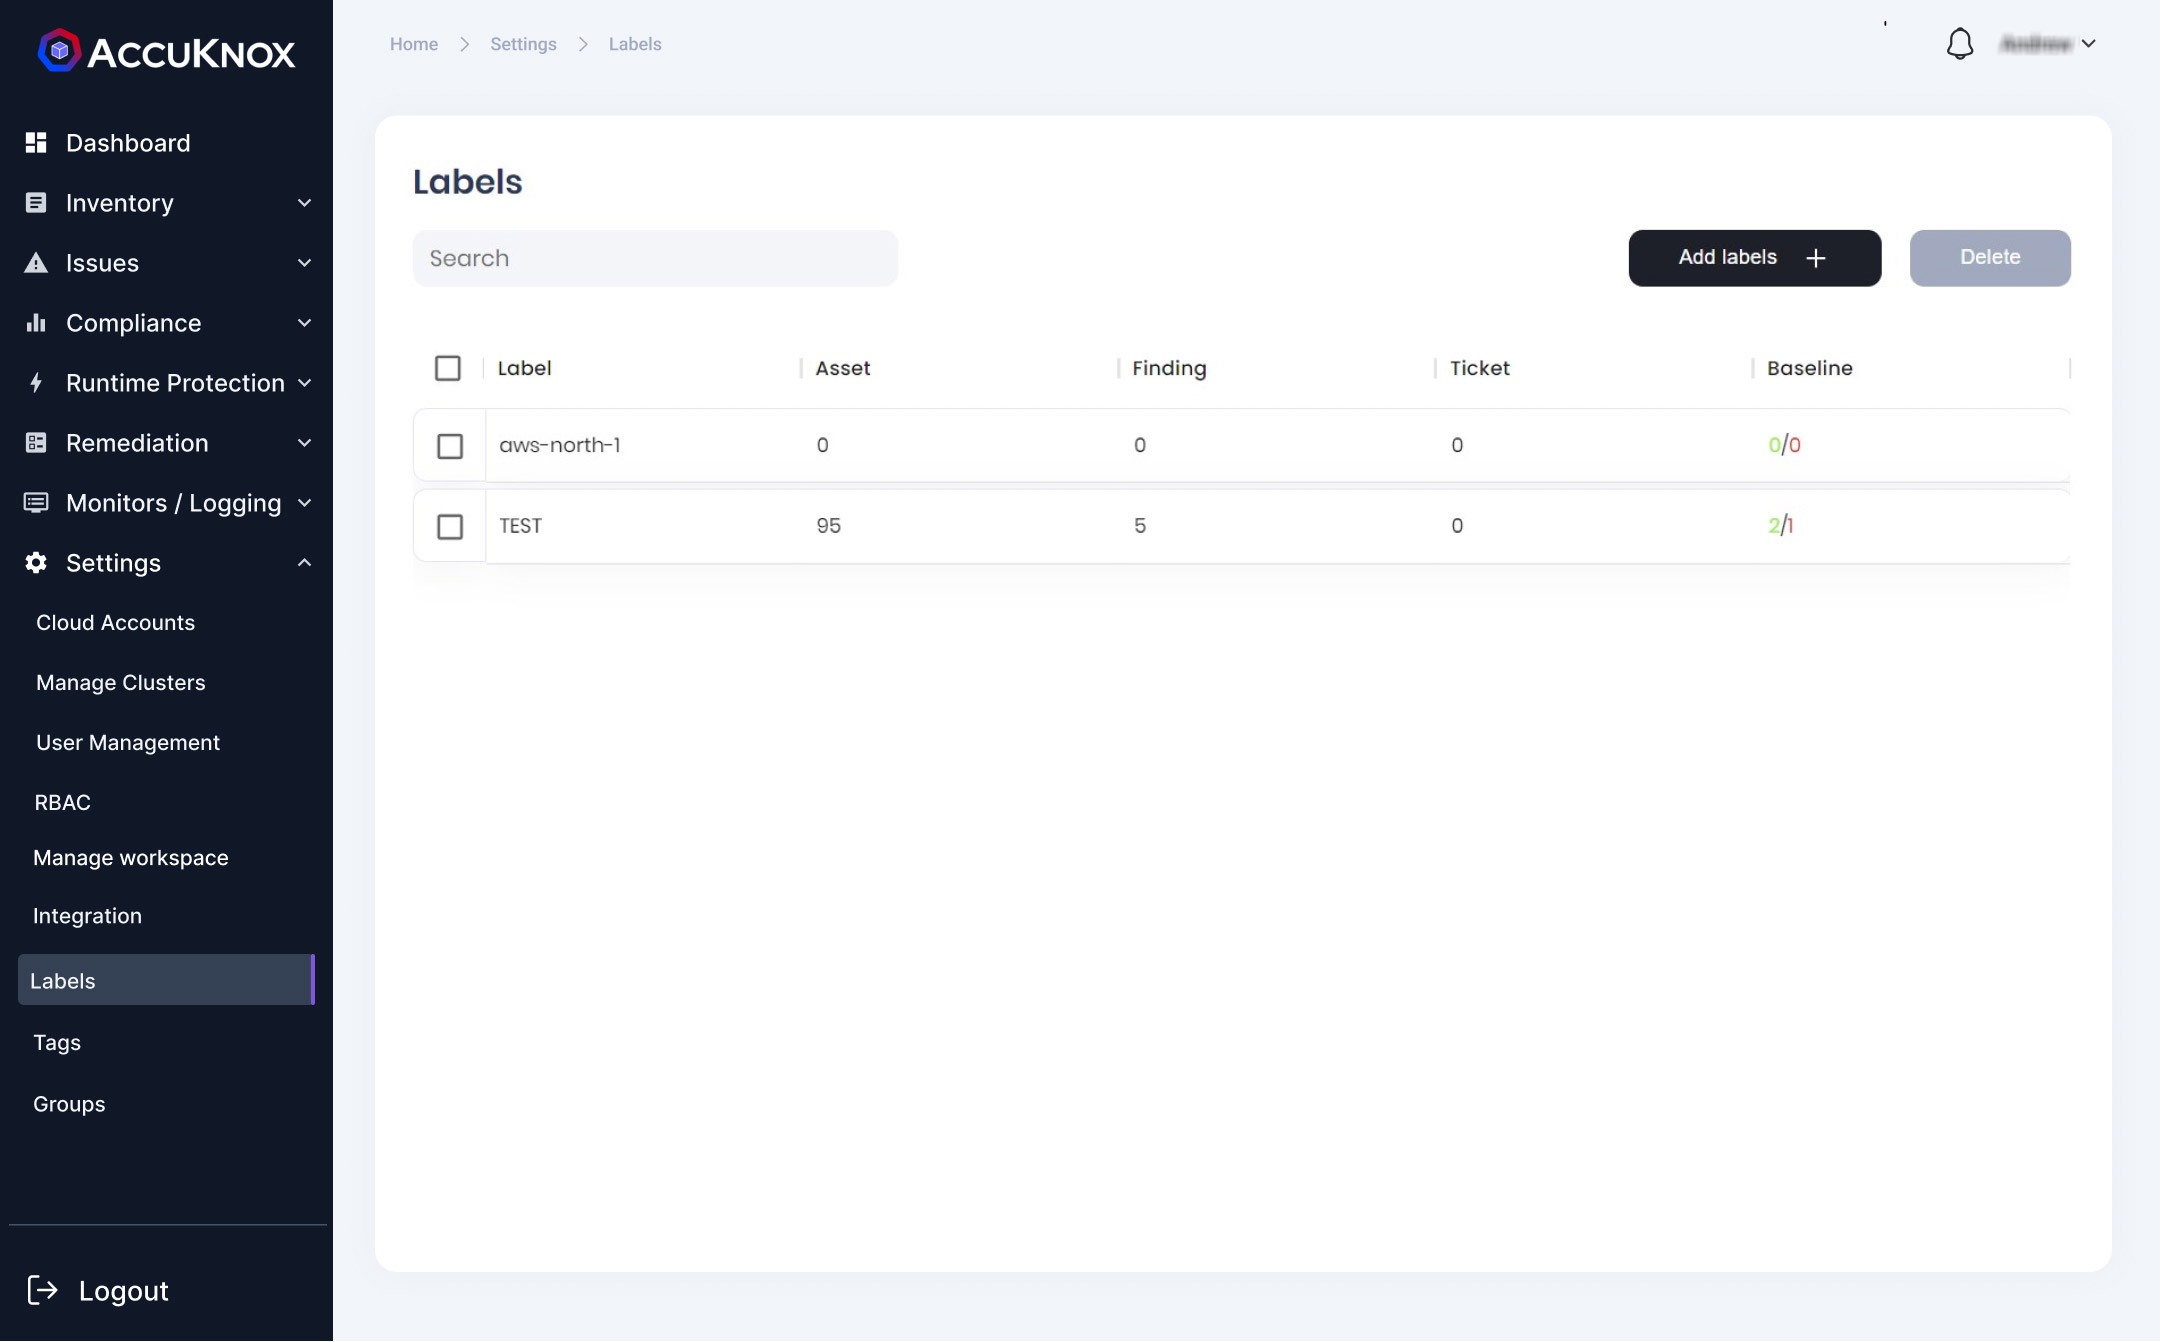
Task: Open Manage Clusters page
Action: [121, 683]
